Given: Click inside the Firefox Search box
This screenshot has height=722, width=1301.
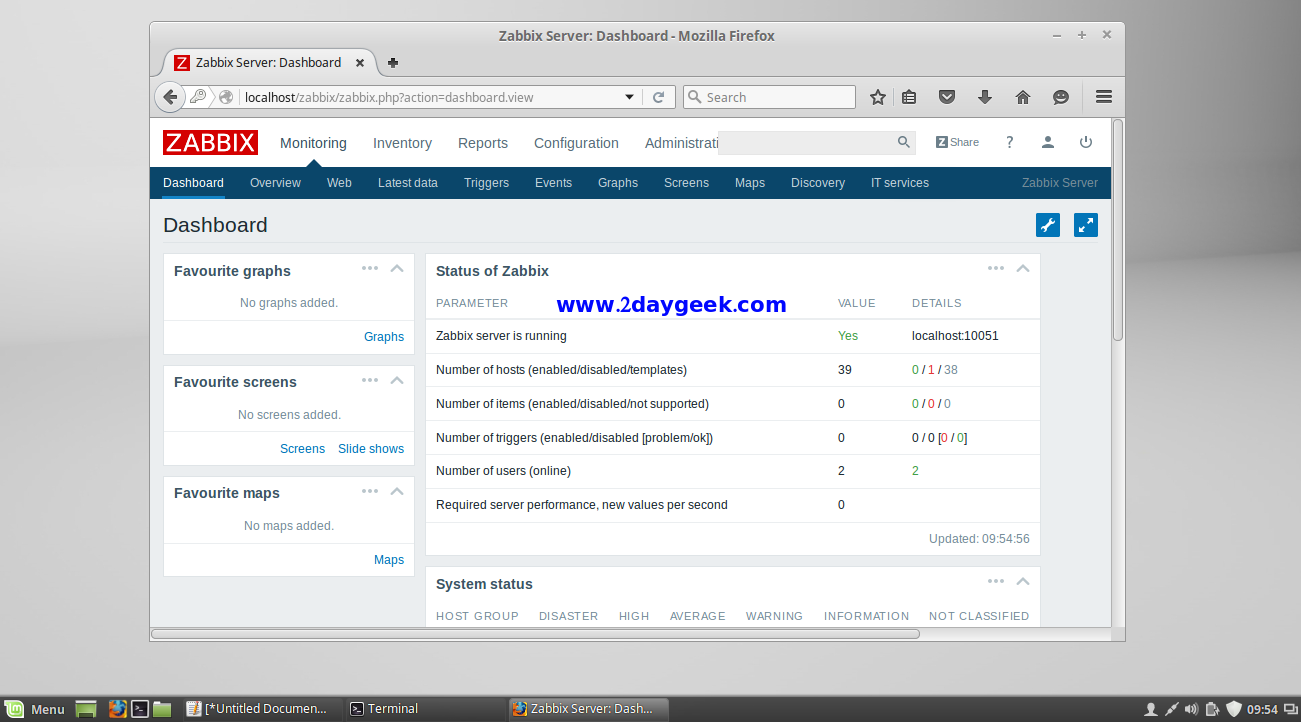Looking at the screenshot, I should (769, 97).
